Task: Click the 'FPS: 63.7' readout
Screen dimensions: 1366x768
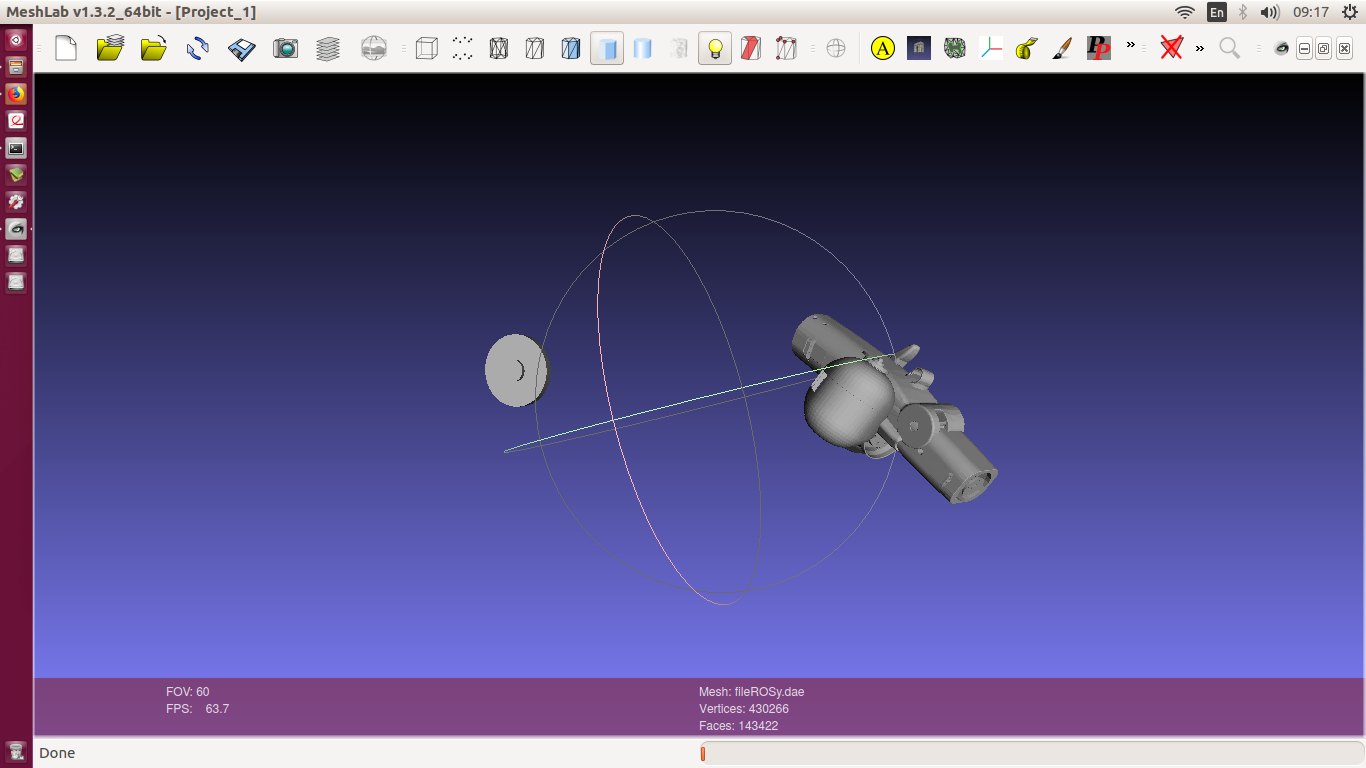Action: coord(197,709)
